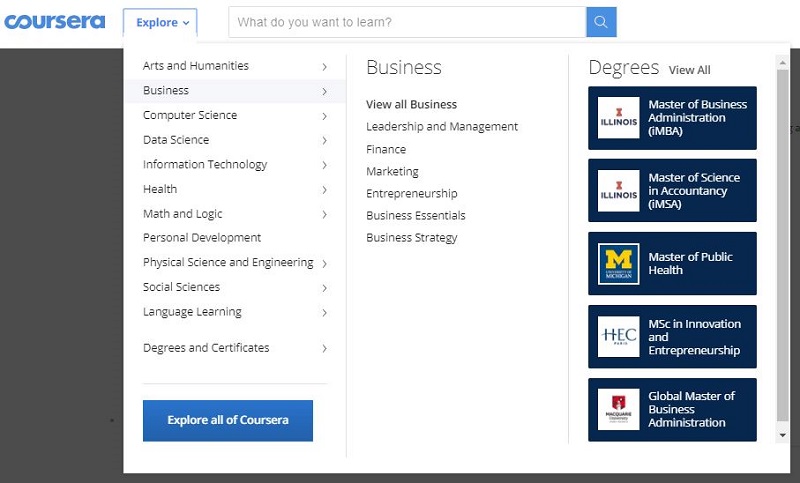The height and width of the screenshot is (483, 800).
Task: Expand the Computer Science chevron
Action: pos(324,116)
